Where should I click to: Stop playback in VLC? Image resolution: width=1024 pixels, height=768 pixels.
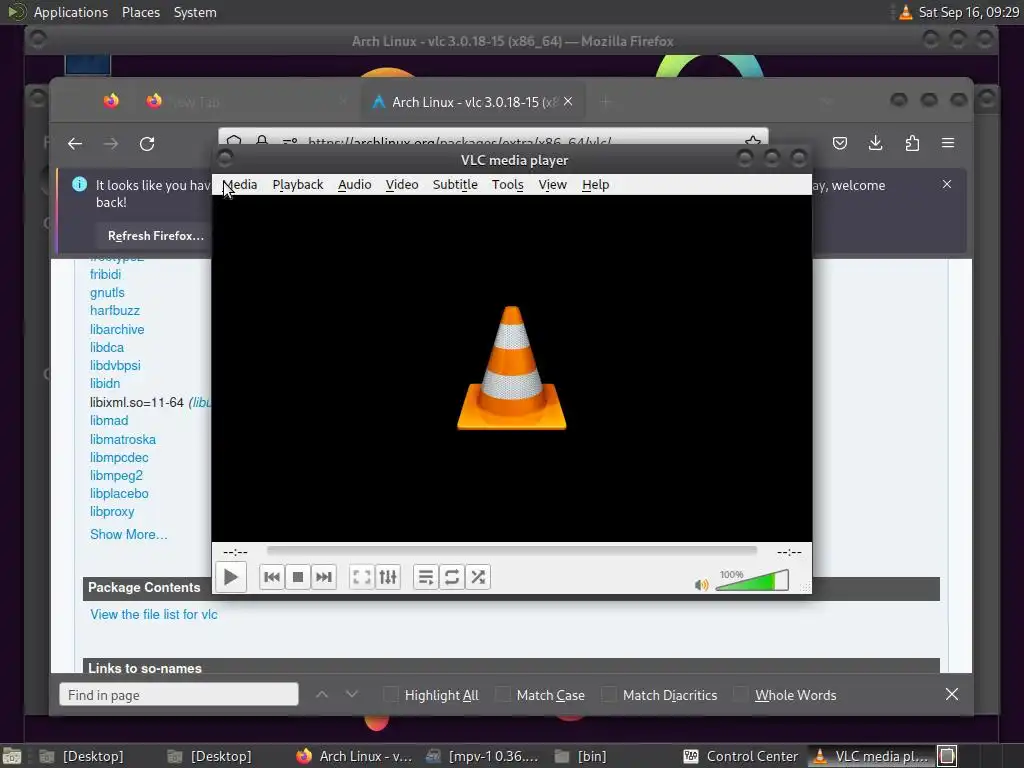[298, 577]
